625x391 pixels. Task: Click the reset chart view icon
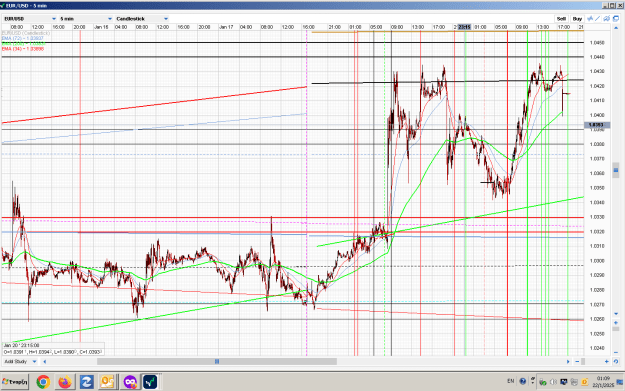click(616, 362)
